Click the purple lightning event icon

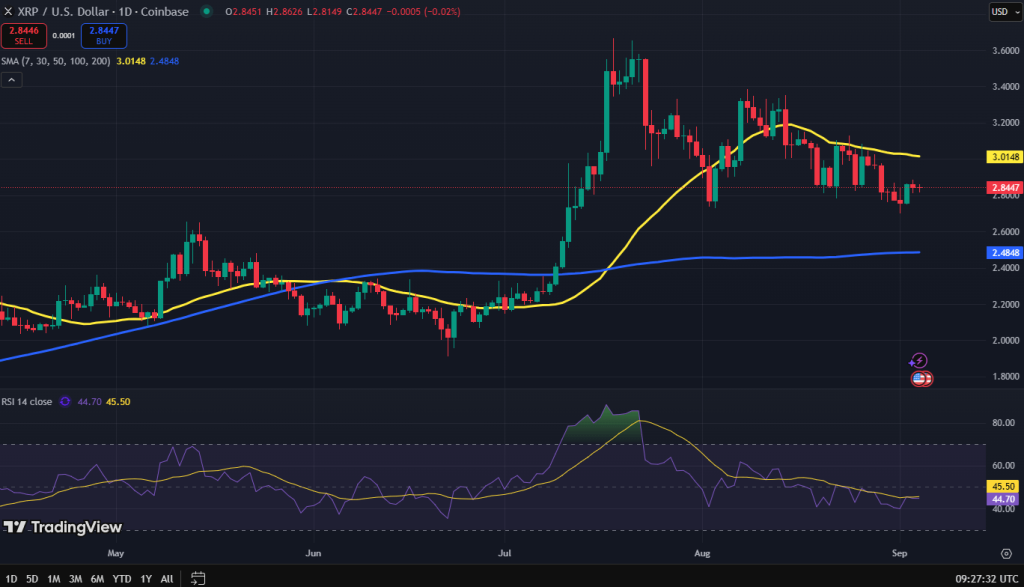coord(918,360)
